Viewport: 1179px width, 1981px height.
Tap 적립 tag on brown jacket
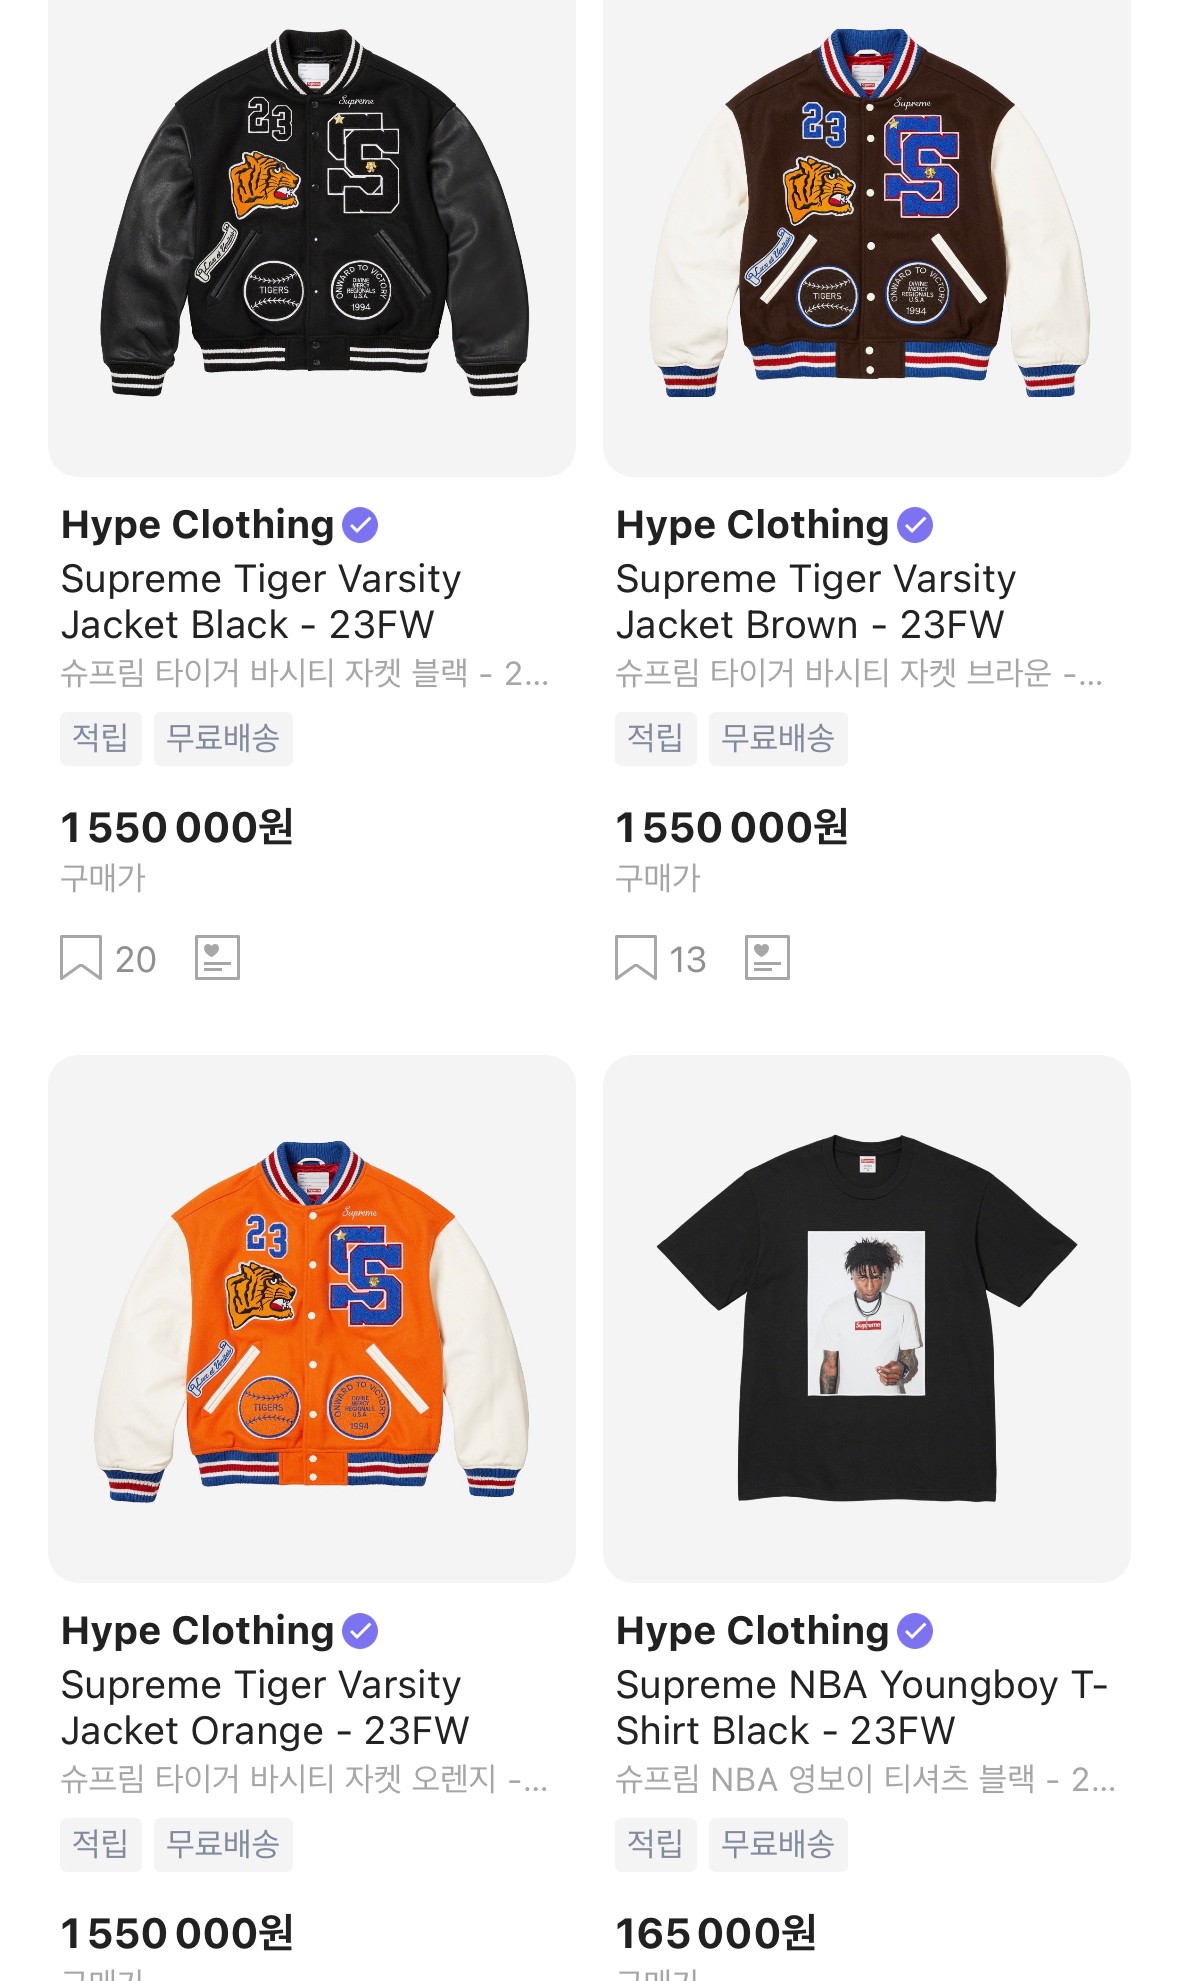655,739
